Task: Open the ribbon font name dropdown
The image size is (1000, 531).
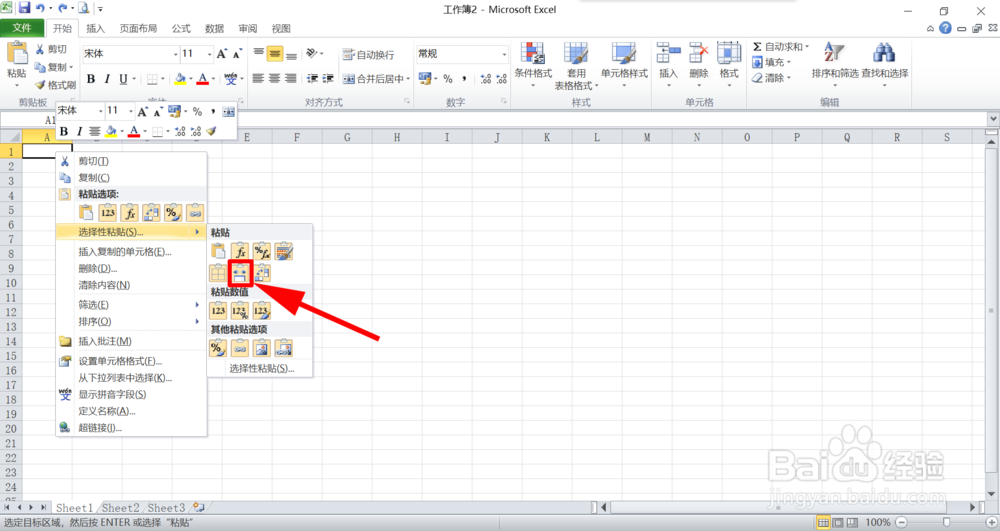Action: tap(175, 54)
